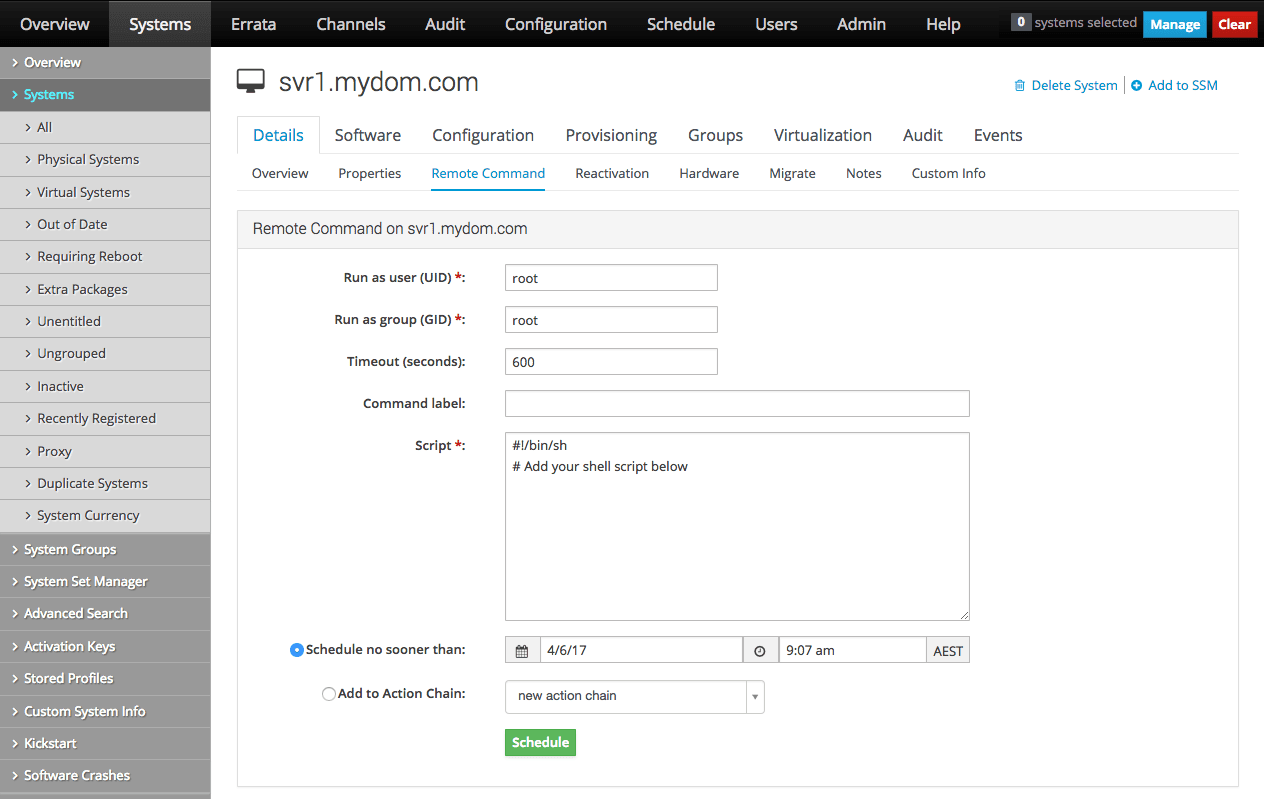The width and height of the screenshot is (1264, 799).
Task: Click the blue Manage button
Action: [x=1175, y=24]
